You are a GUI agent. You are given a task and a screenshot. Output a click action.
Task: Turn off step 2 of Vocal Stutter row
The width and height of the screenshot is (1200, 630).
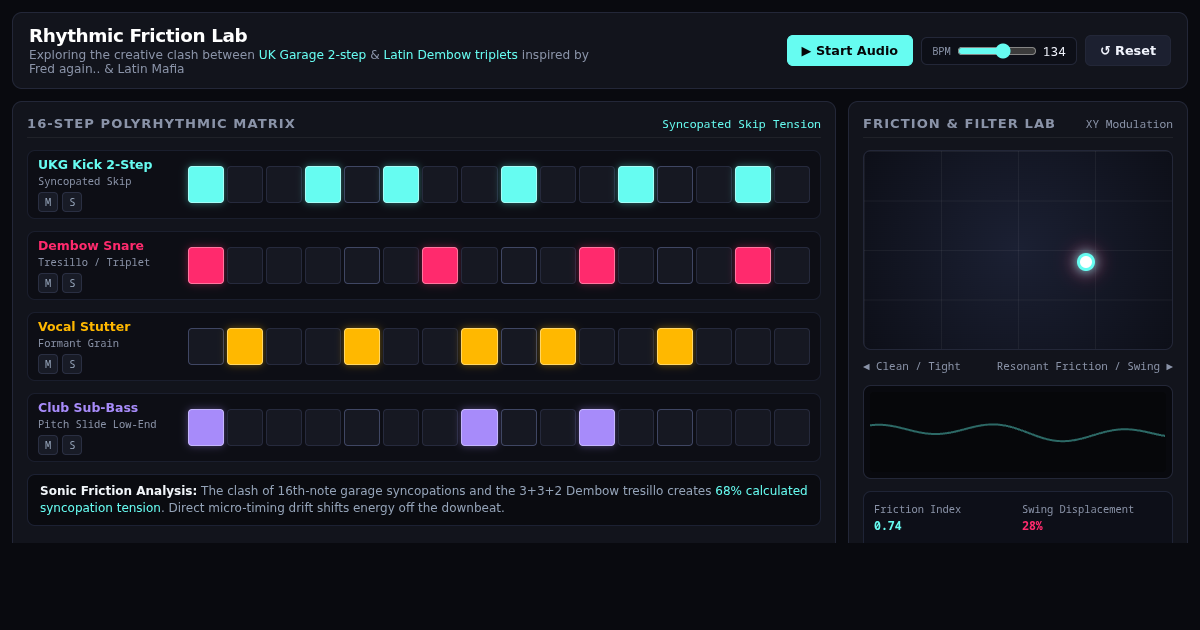click(x=245, y=347)
